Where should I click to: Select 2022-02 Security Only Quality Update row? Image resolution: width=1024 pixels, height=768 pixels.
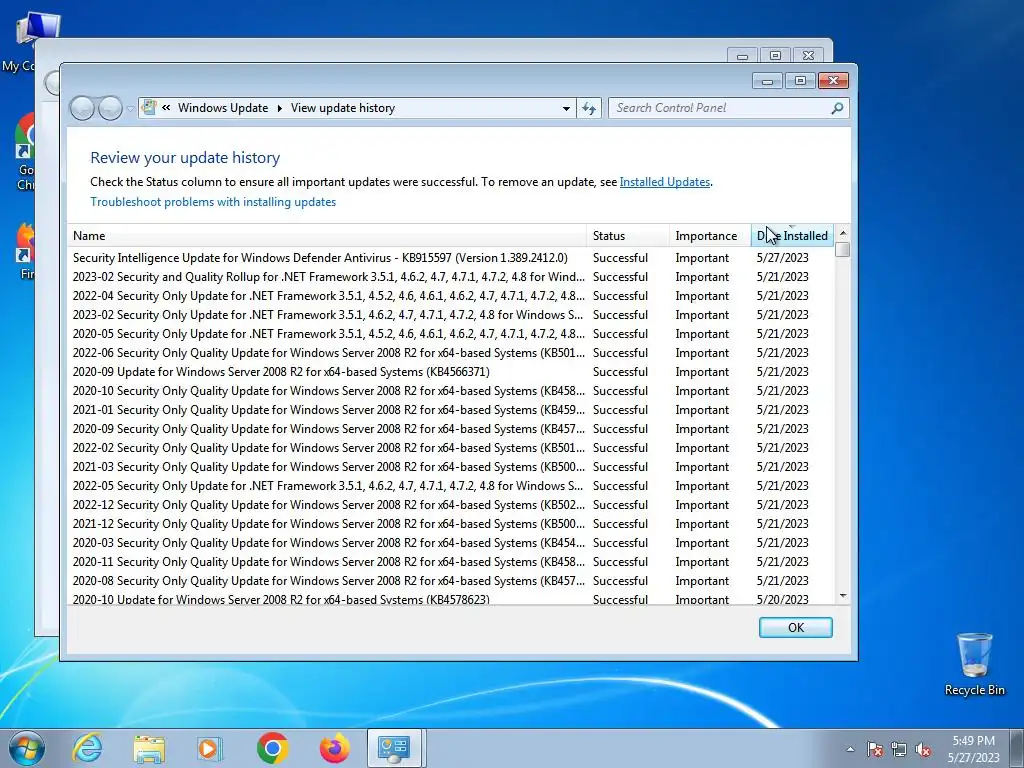tap(451, 448)
